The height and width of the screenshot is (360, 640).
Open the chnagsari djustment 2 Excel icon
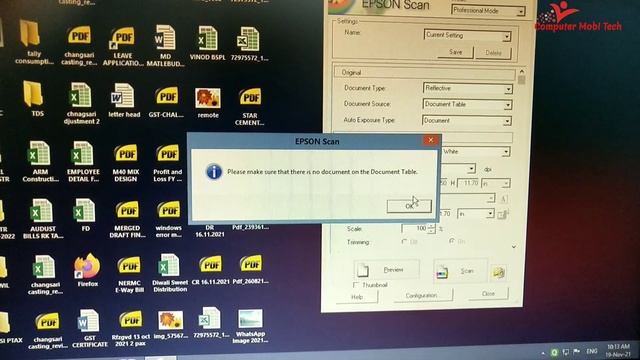coord(81,104)
